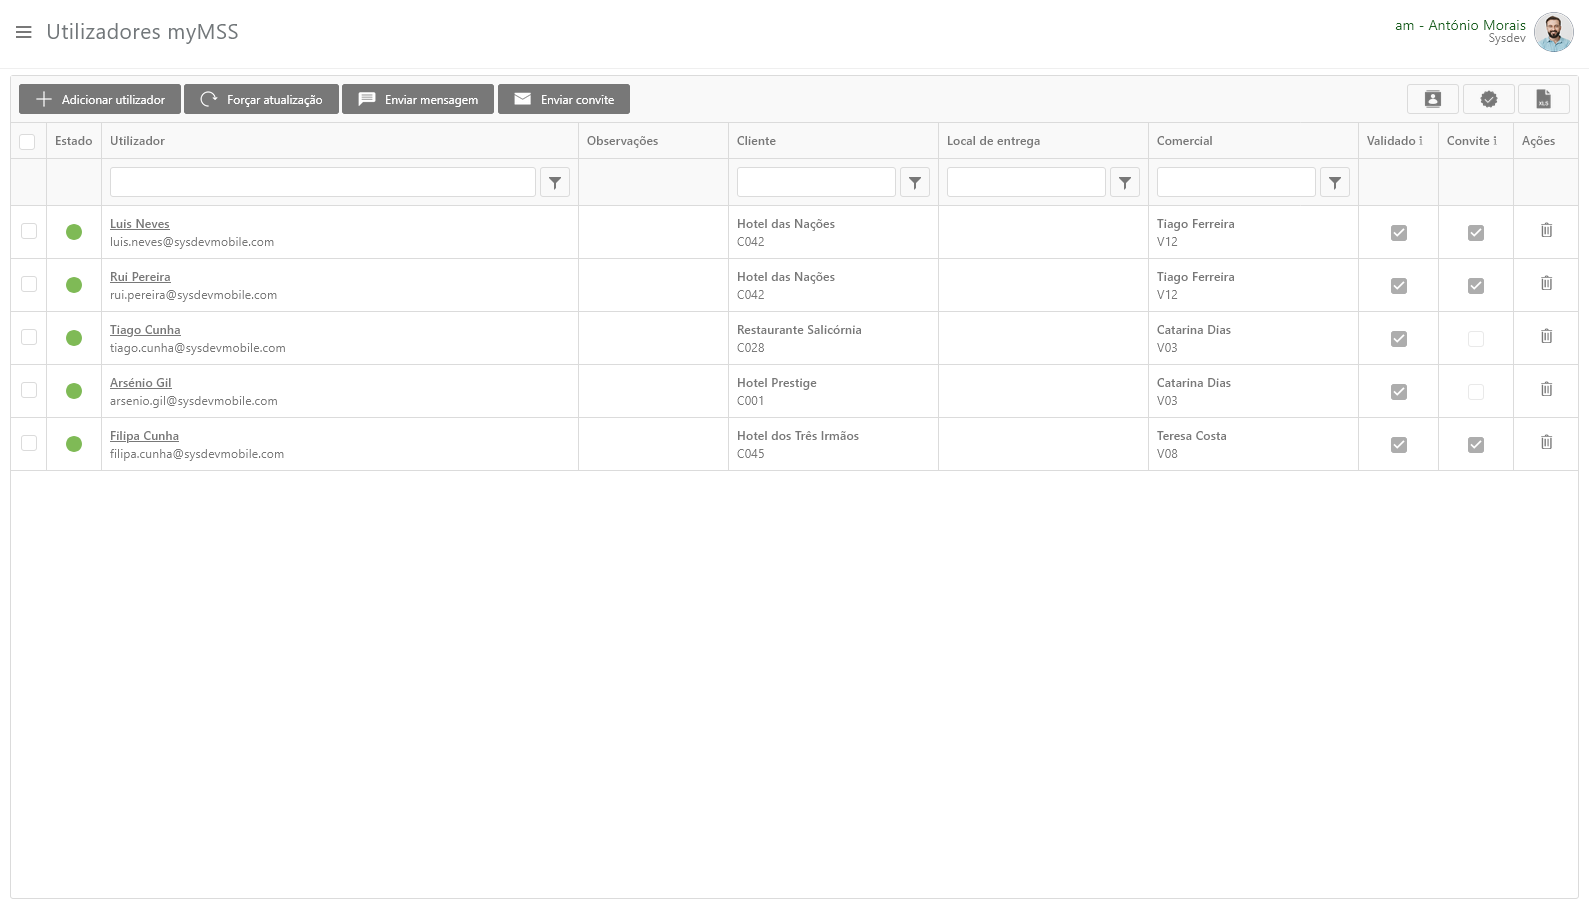Screen dimensions: 1589x919
Task: Click trash icon for Filipa Cunha
Action: 1546,443
